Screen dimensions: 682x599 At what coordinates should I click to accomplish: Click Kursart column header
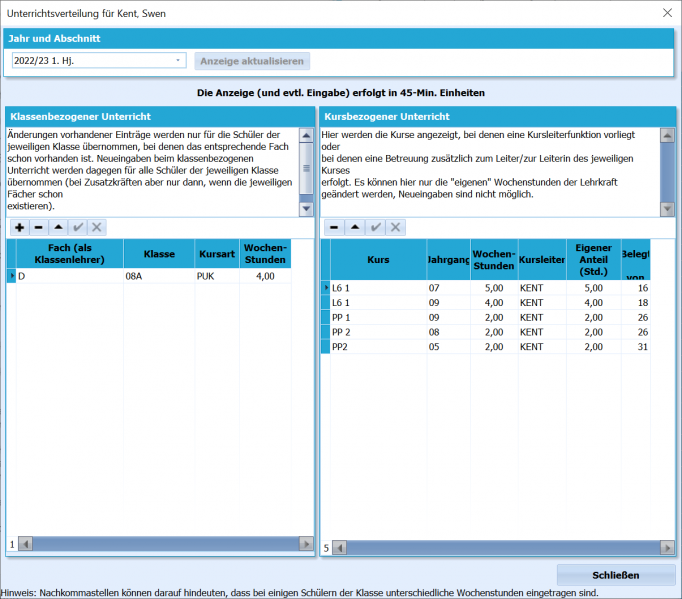point(217,254)
